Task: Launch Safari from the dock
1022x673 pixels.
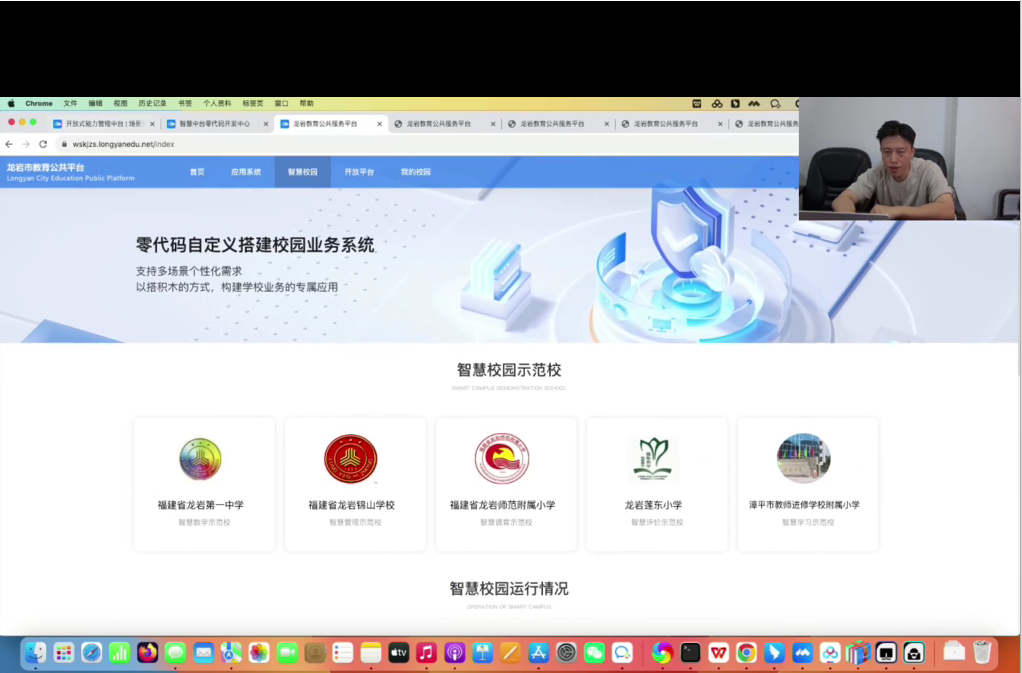Action: coord(92,653)
